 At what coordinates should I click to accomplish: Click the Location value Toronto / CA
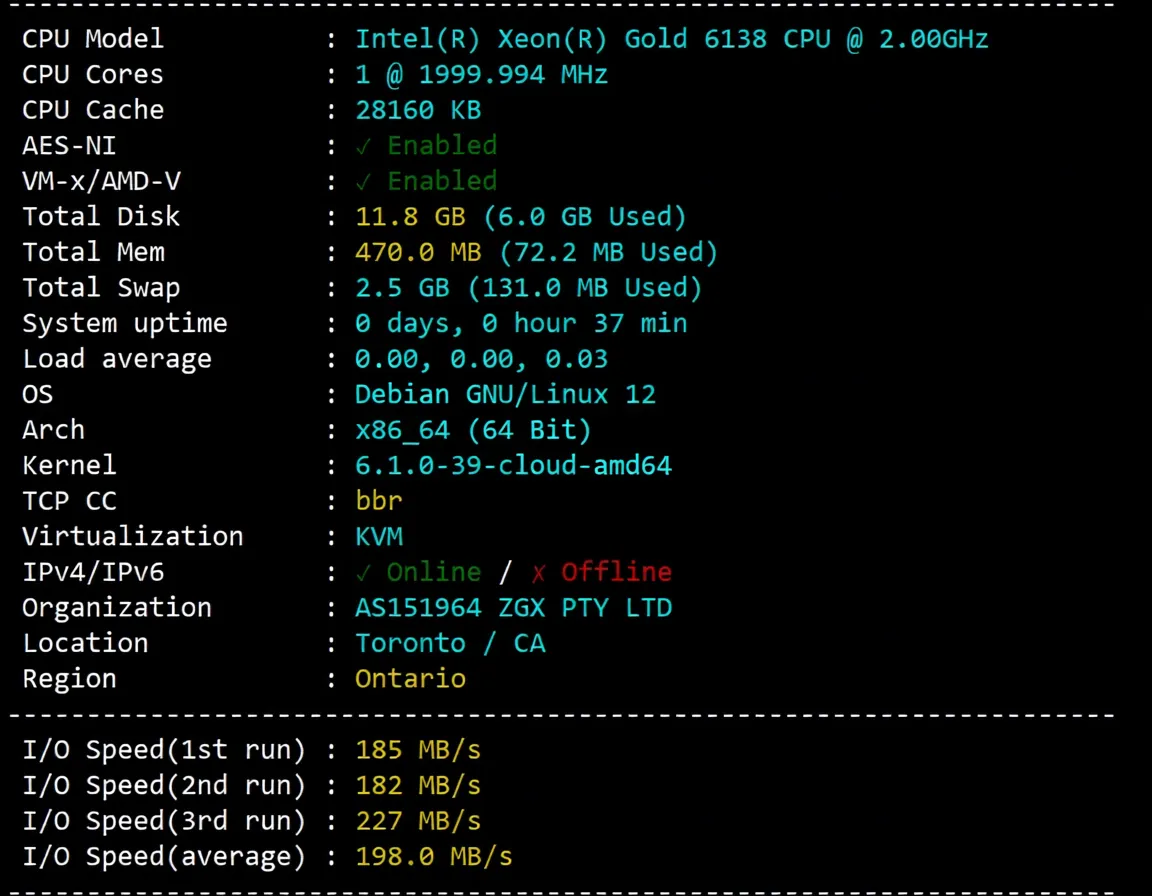pyautogui.click(x=450, y=643)
